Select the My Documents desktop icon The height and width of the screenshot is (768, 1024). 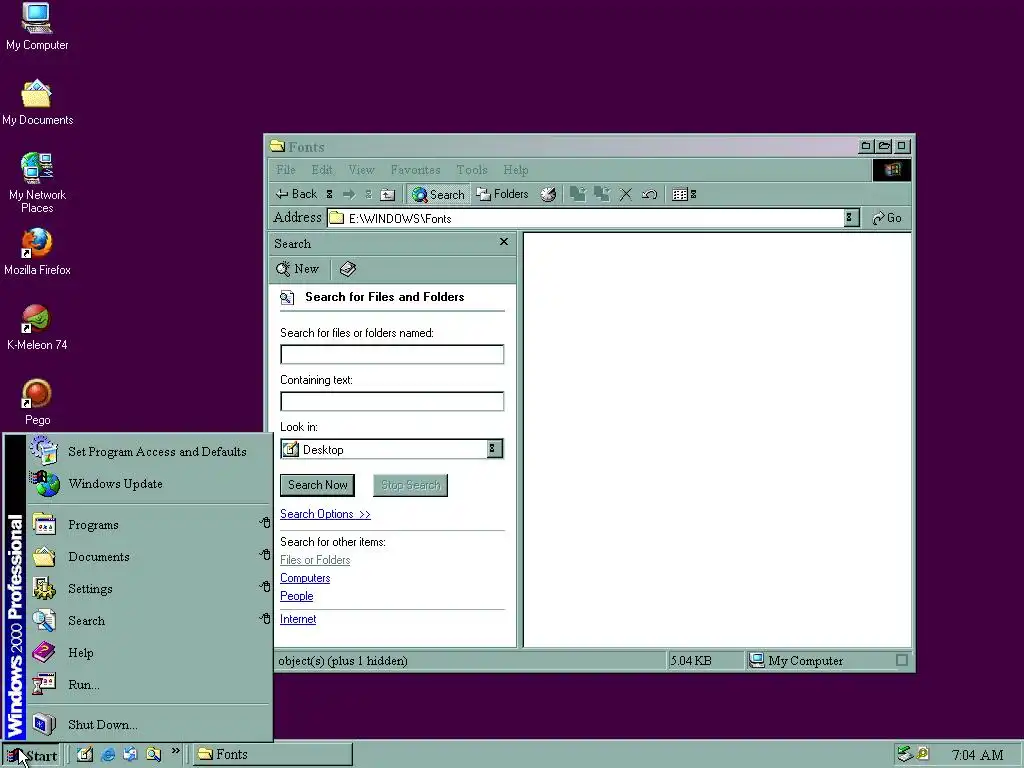coord(37,103)
